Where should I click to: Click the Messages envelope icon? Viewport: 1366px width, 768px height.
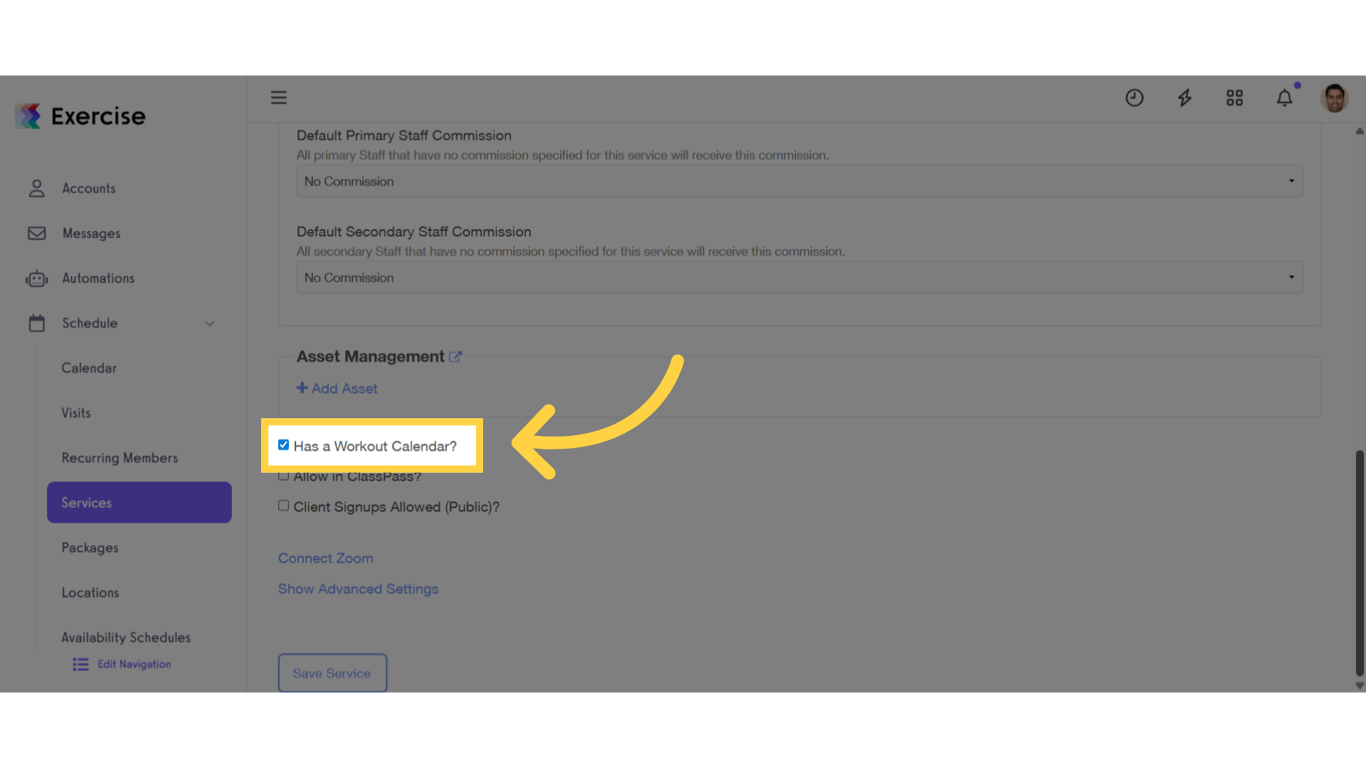click(x=37, y=233)
